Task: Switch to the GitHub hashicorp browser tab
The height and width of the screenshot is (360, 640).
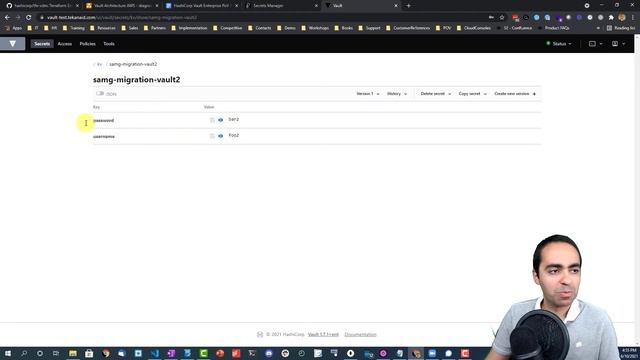Action: (42, 6)
